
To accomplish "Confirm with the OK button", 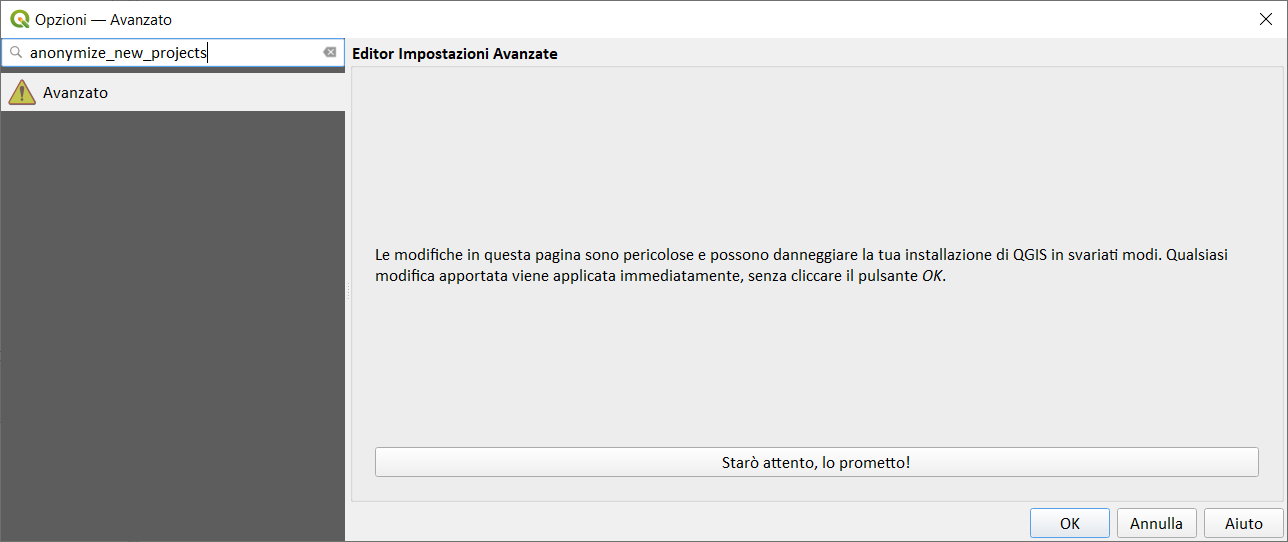I will point(1069,523).
